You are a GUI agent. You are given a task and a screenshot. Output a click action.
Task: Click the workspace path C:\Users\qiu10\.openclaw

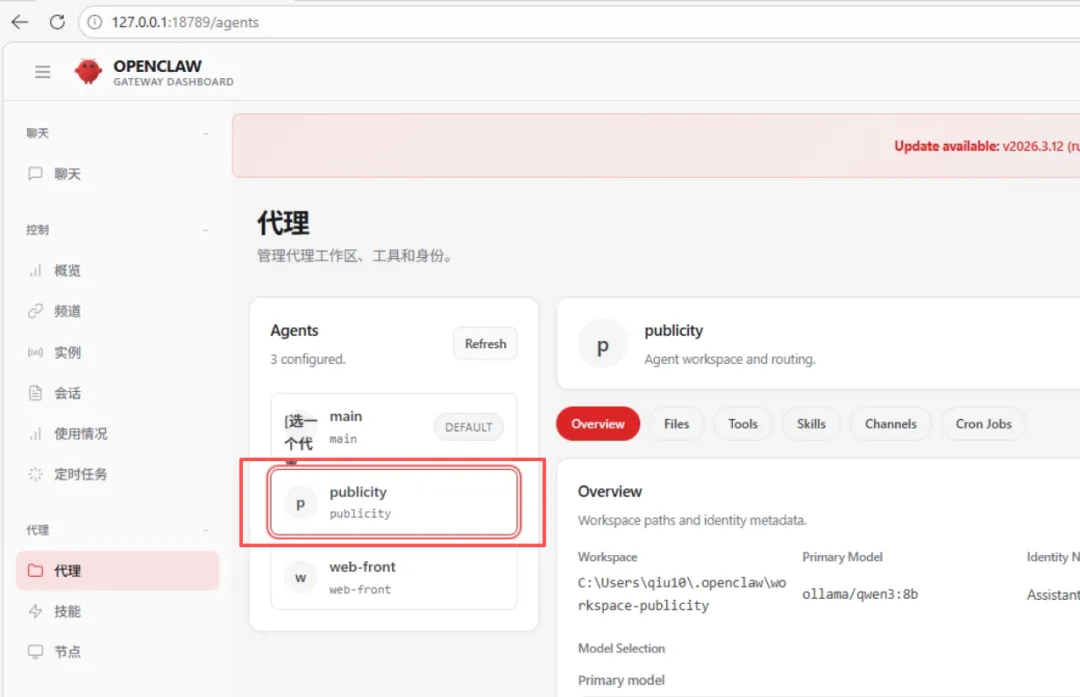click(x=682, y=594)
